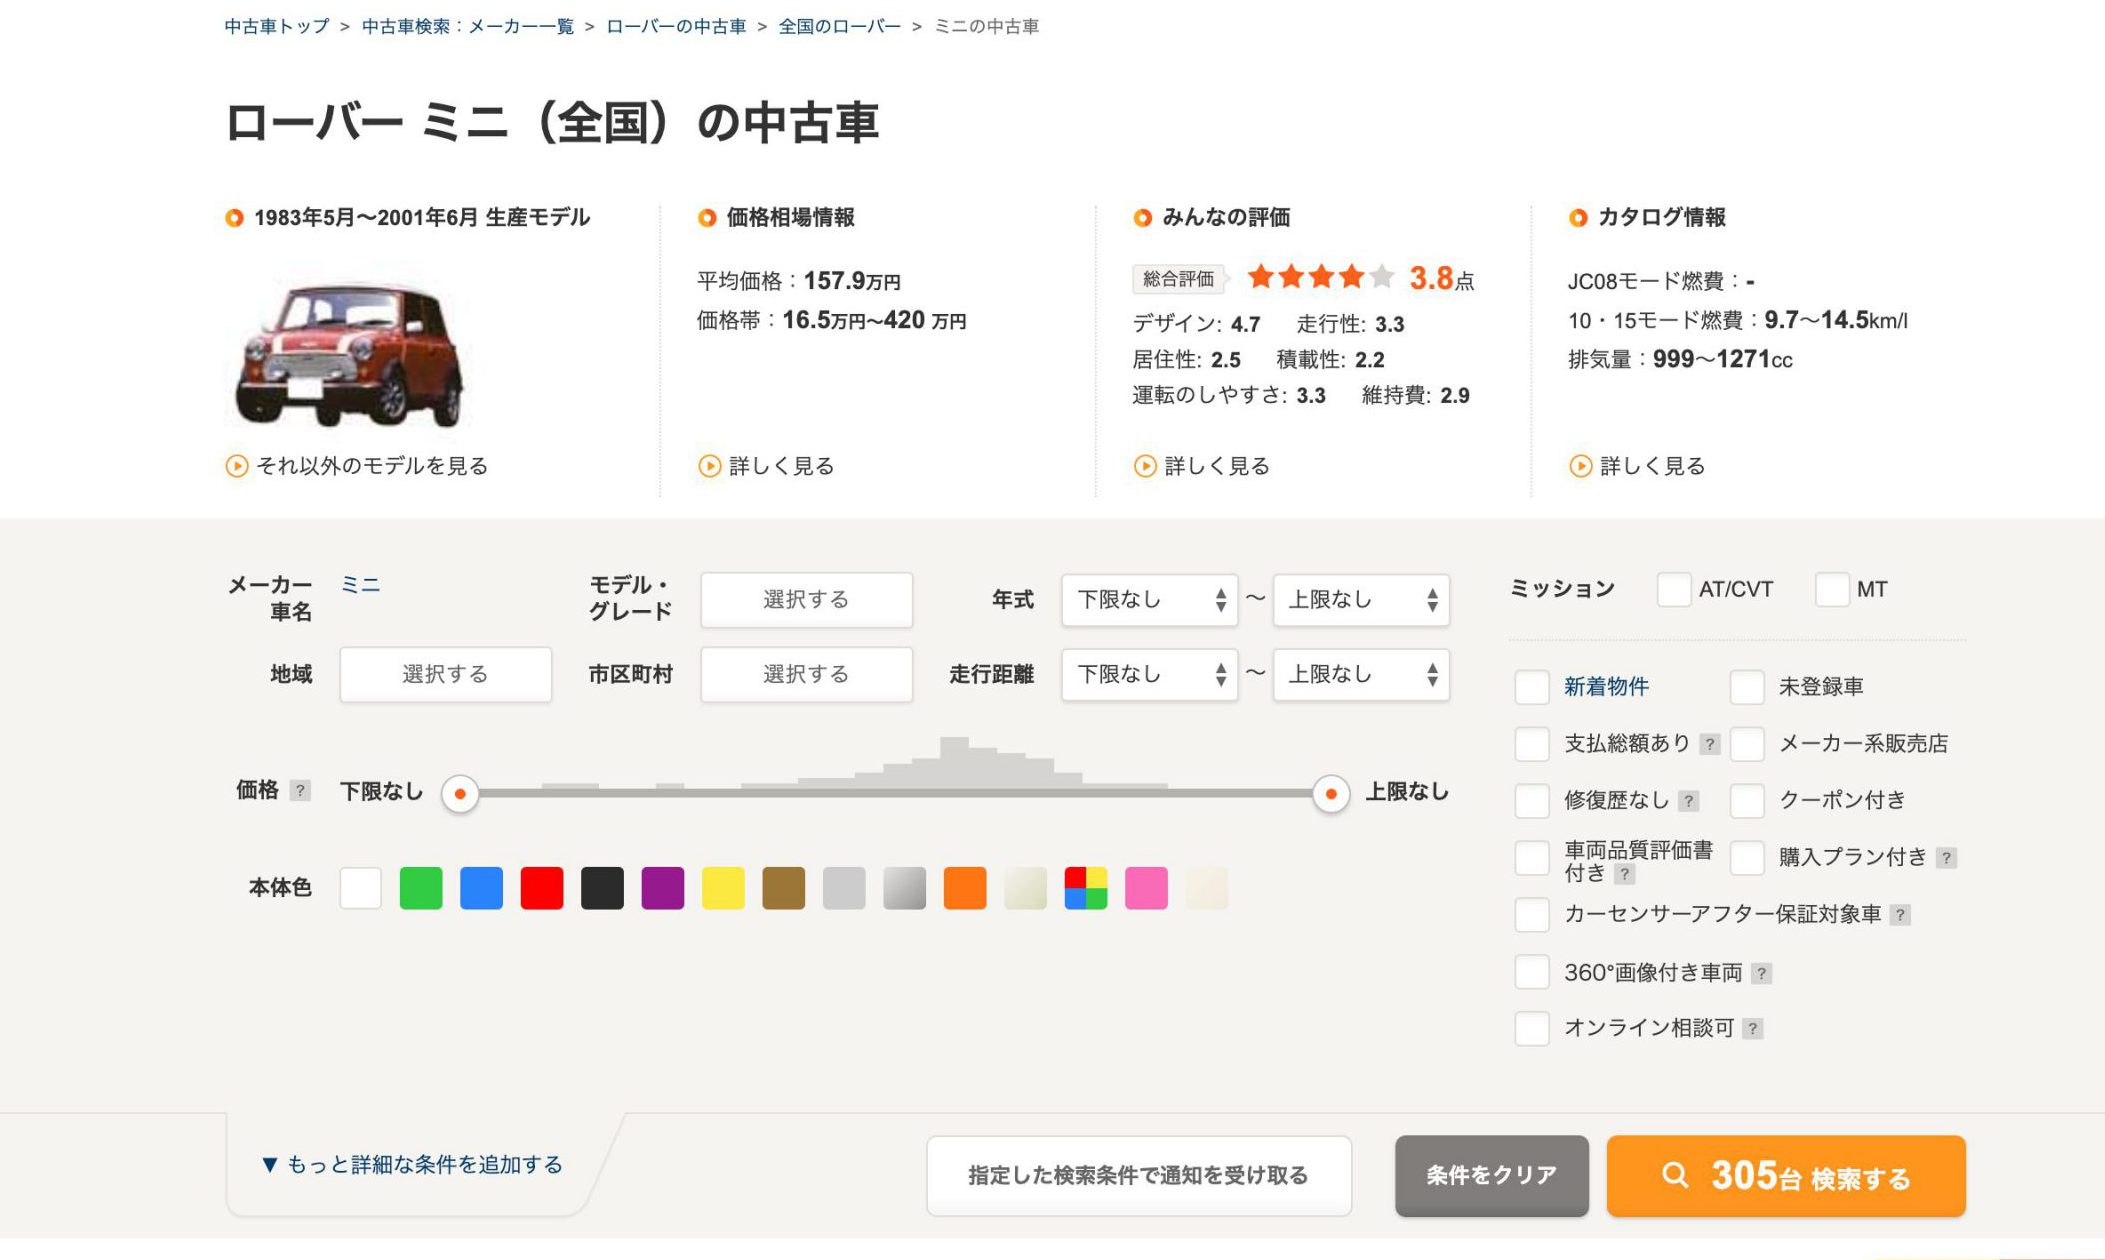Tick the 360°画像付き車両 checkbox

click(1532, 972)
